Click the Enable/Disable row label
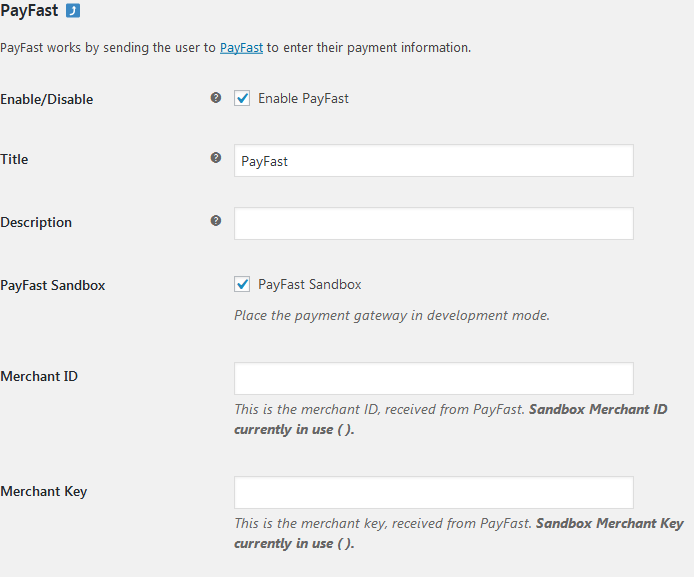 pos(46,99)
